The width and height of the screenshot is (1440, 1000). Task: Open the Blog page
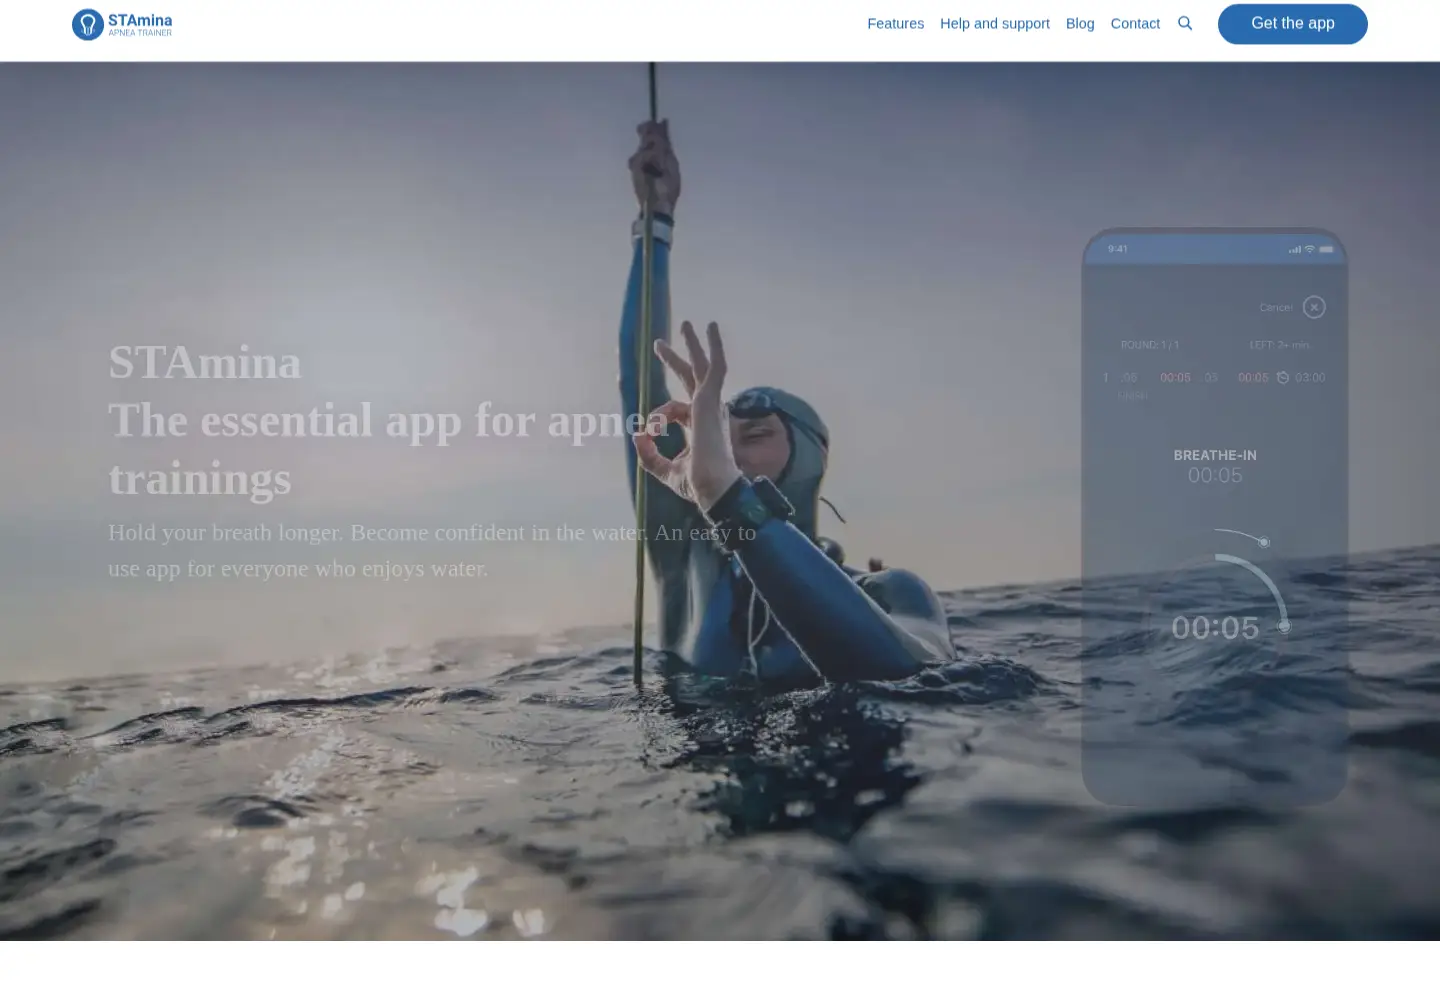coord(1080,23)
